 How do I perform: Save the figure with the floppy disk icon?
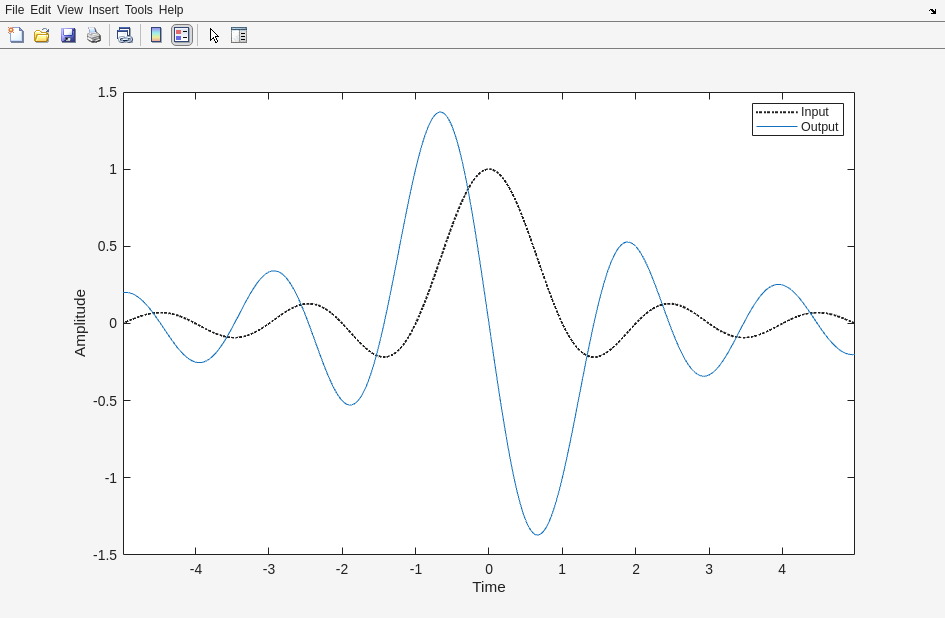point(68,35)
